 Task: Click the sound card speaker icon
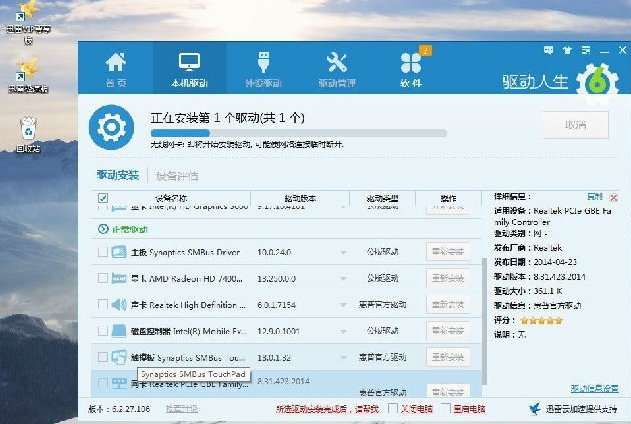click(x=119, y=304)
